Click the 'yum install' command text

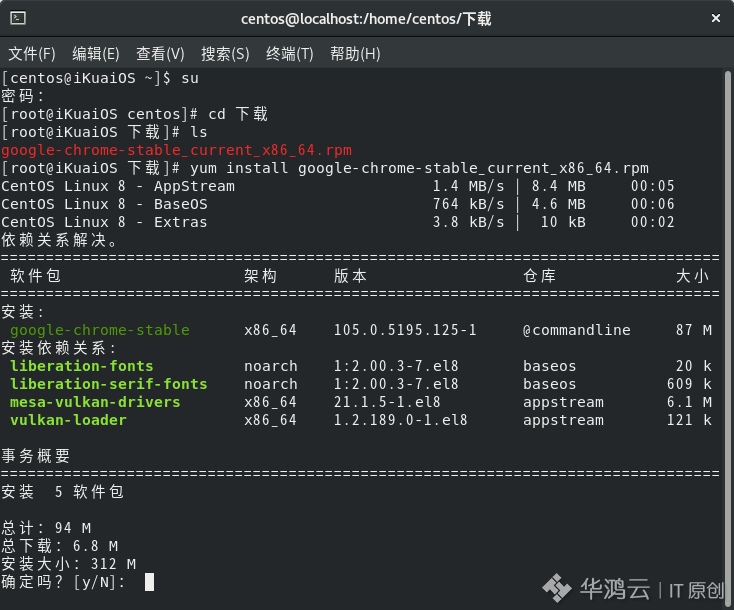(x=239, y=168)
